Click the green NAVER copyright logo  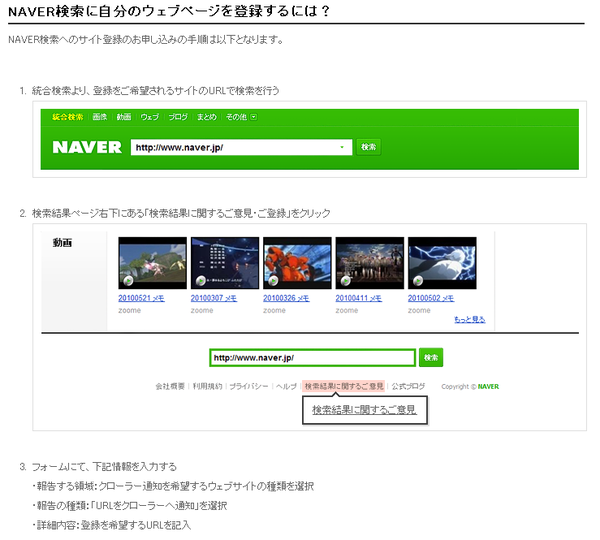(x=488, y=387)
